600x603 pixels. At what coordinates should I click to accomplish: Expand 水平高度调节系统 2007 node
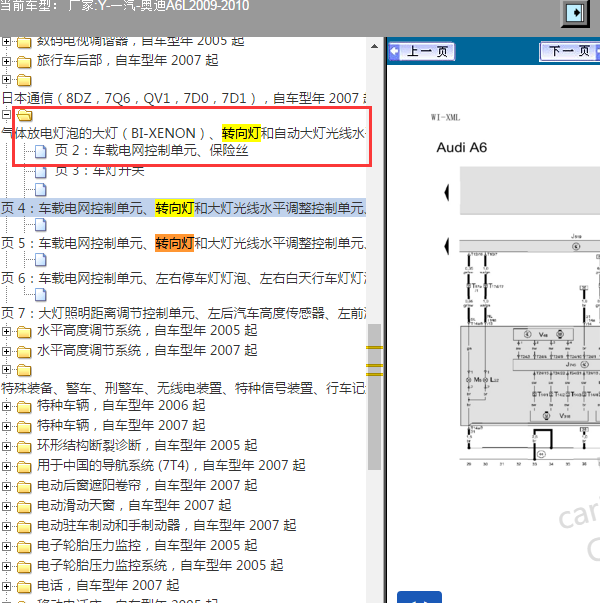click(x=6, y=351)
